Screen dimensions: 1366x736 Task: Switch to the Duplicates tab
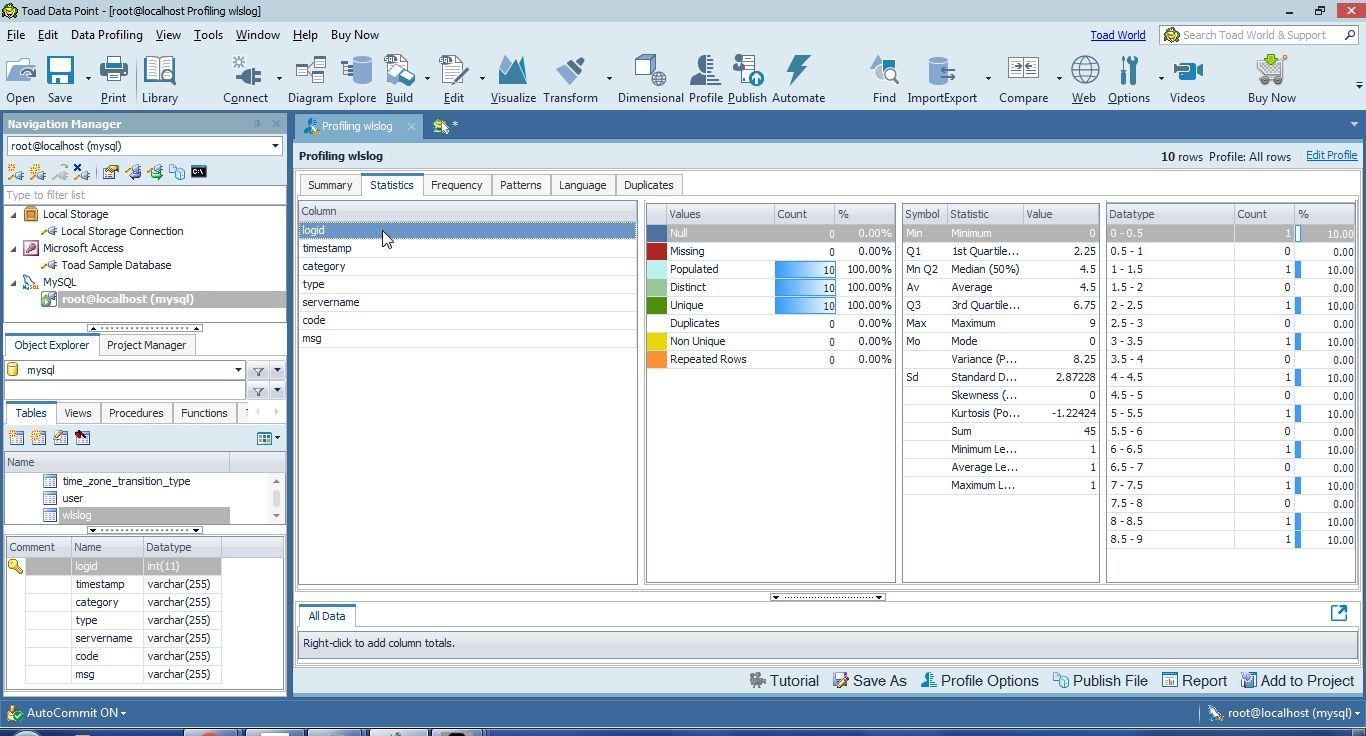click(x=648, y=185)
